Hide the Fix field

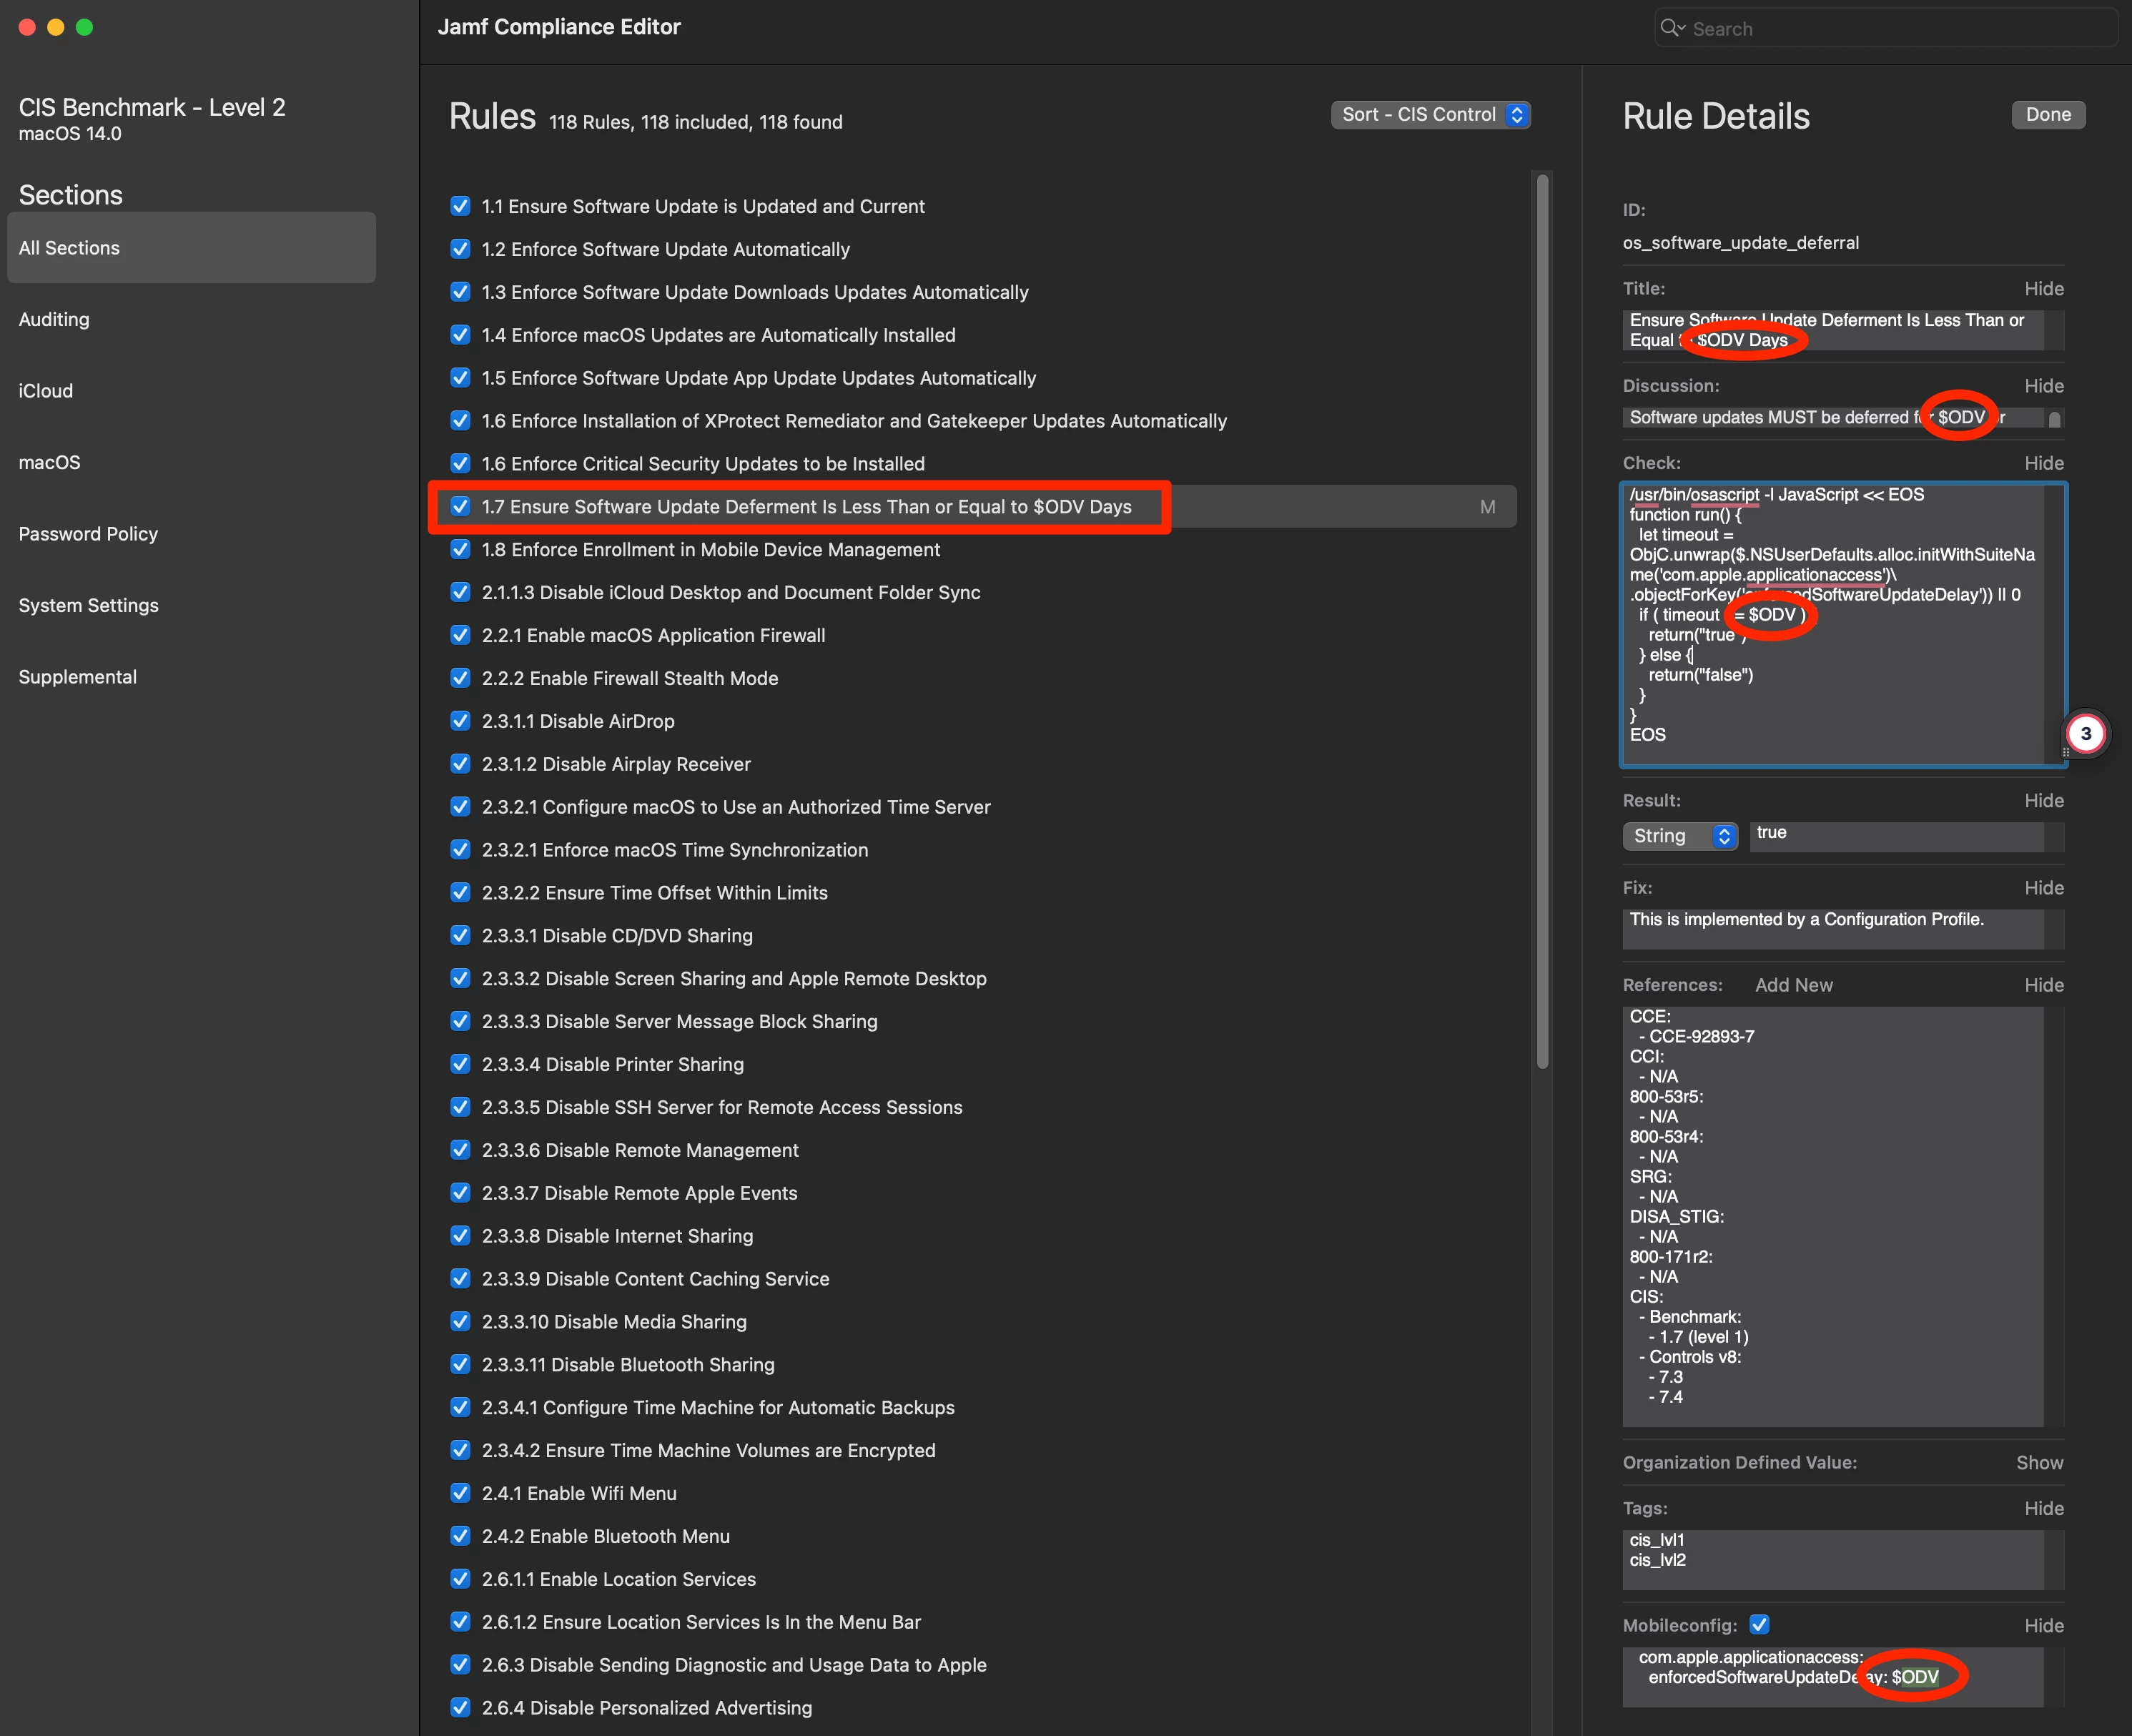[x=2044, y=888]
